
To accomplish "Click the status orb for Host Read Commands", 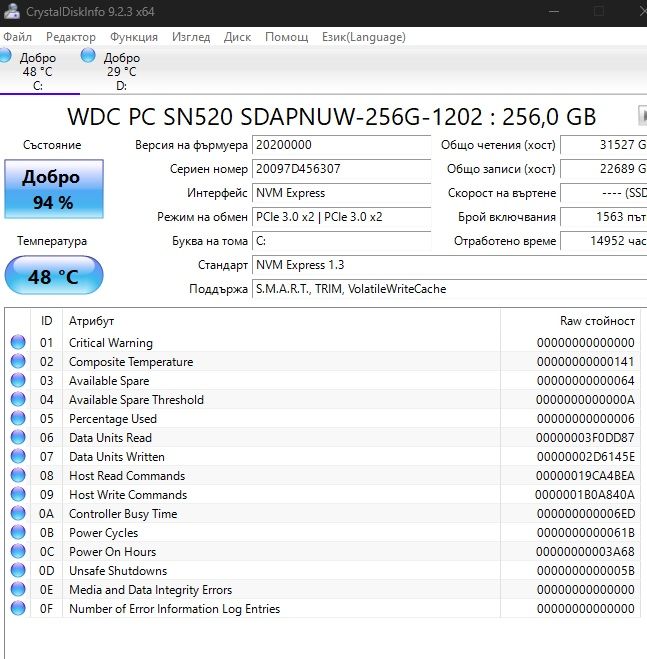I will click(18, 475).
